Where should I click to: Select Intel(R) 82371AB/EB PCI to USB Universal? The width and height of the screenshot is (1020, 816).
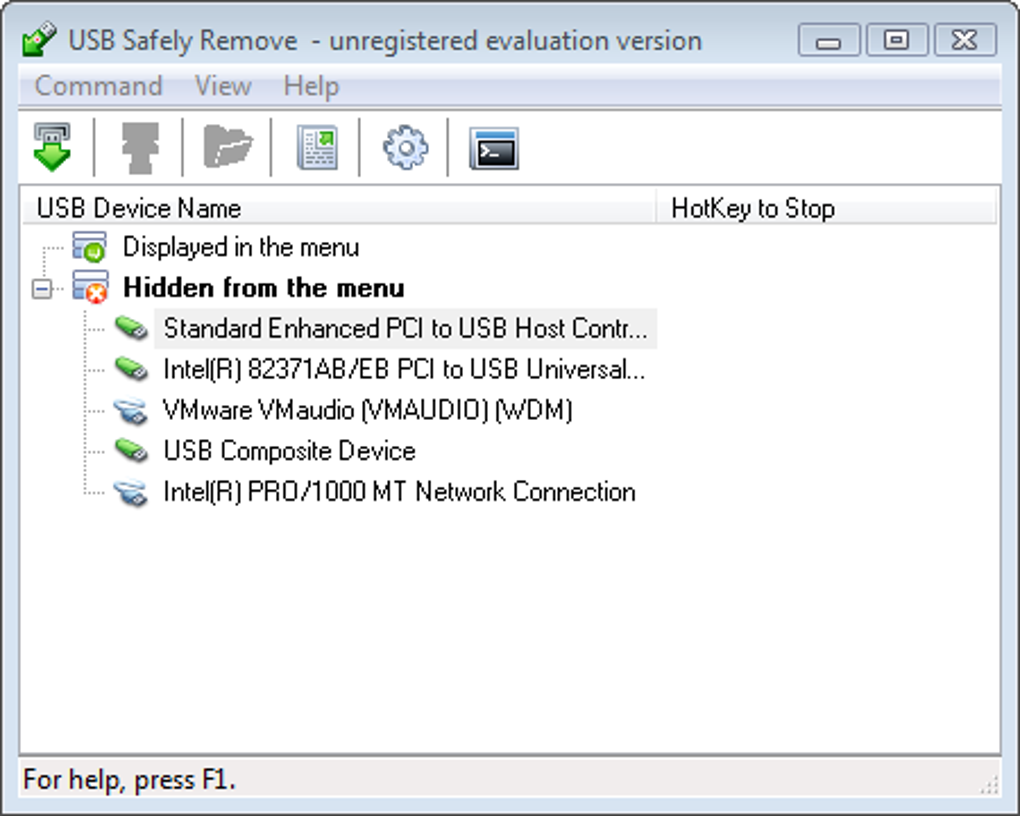pyautogui.click(x=404, y=370)
